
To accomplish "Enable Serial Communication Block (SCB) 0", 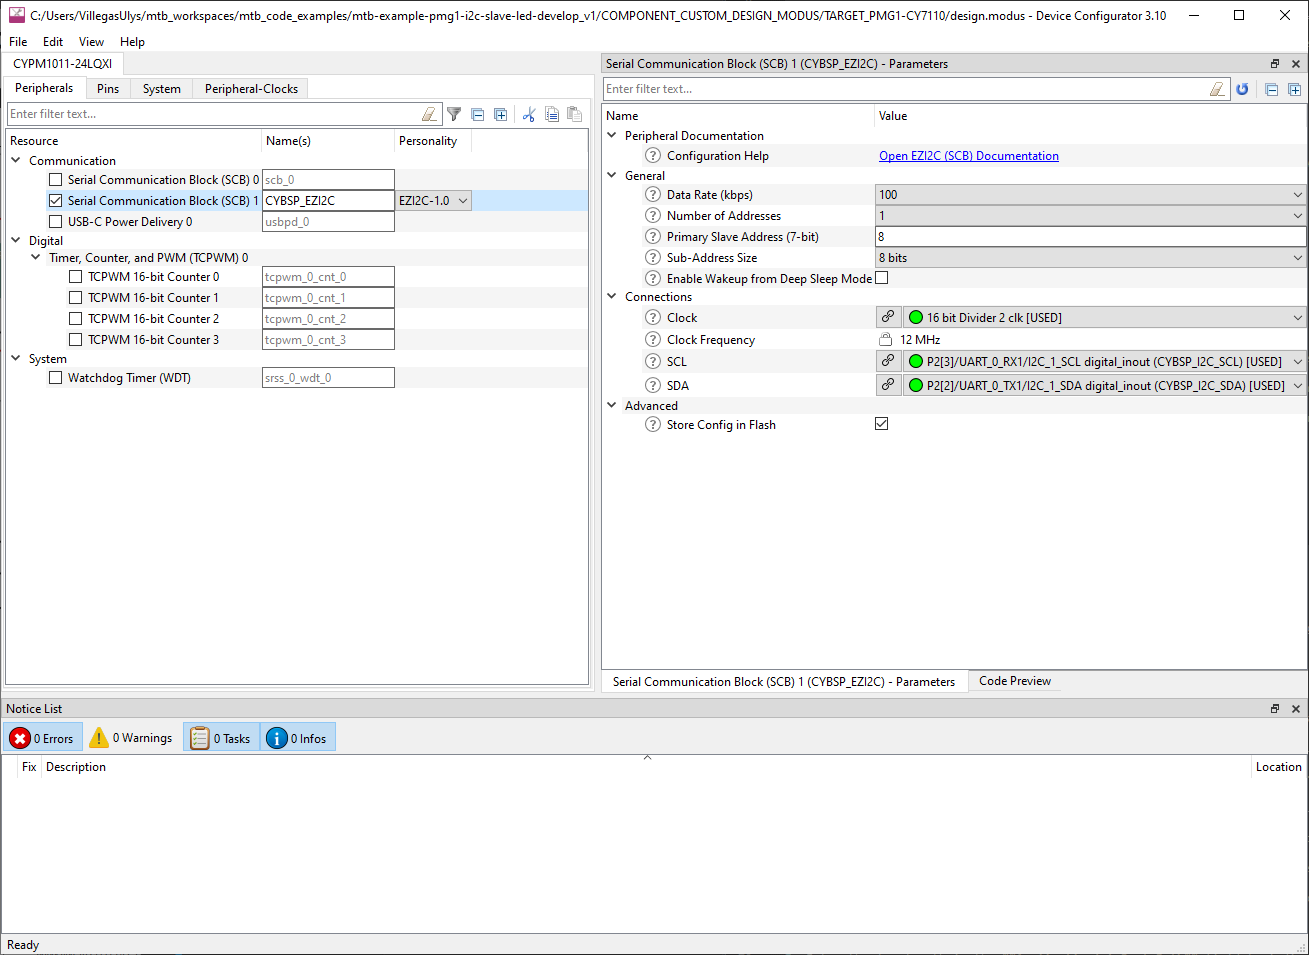I will pos(56,180).
